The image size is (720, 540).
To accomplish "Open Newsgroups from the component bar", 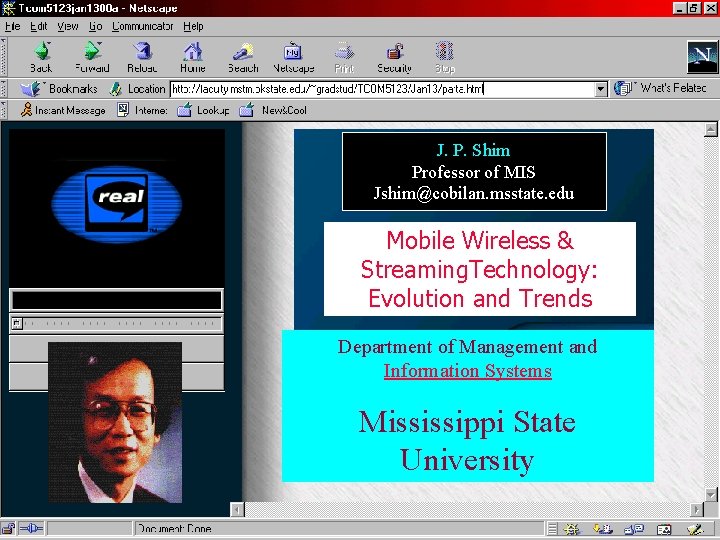I will click(x=635, y=529).
